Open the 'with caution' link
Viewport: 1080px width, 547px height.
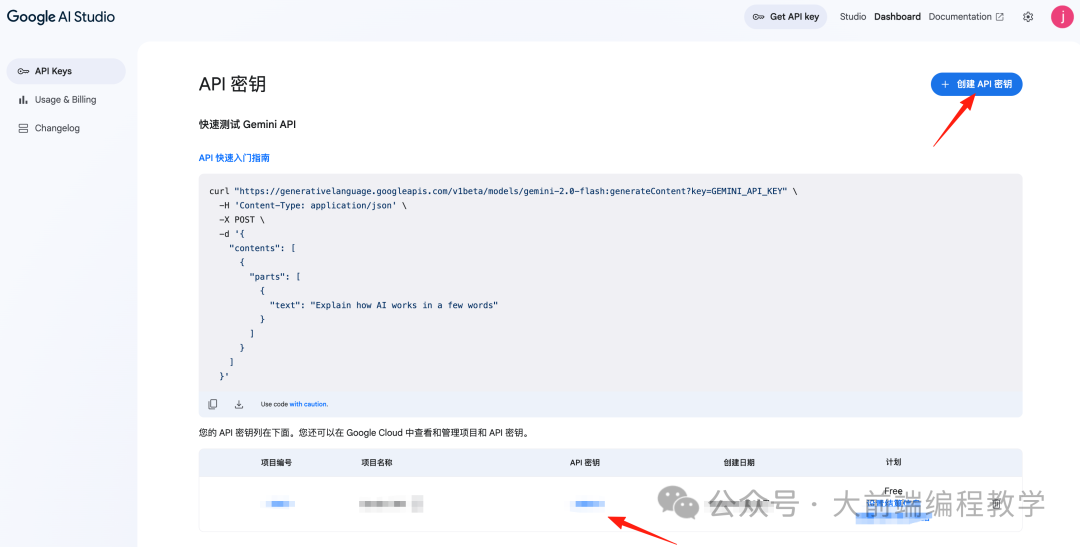[309, 404]
